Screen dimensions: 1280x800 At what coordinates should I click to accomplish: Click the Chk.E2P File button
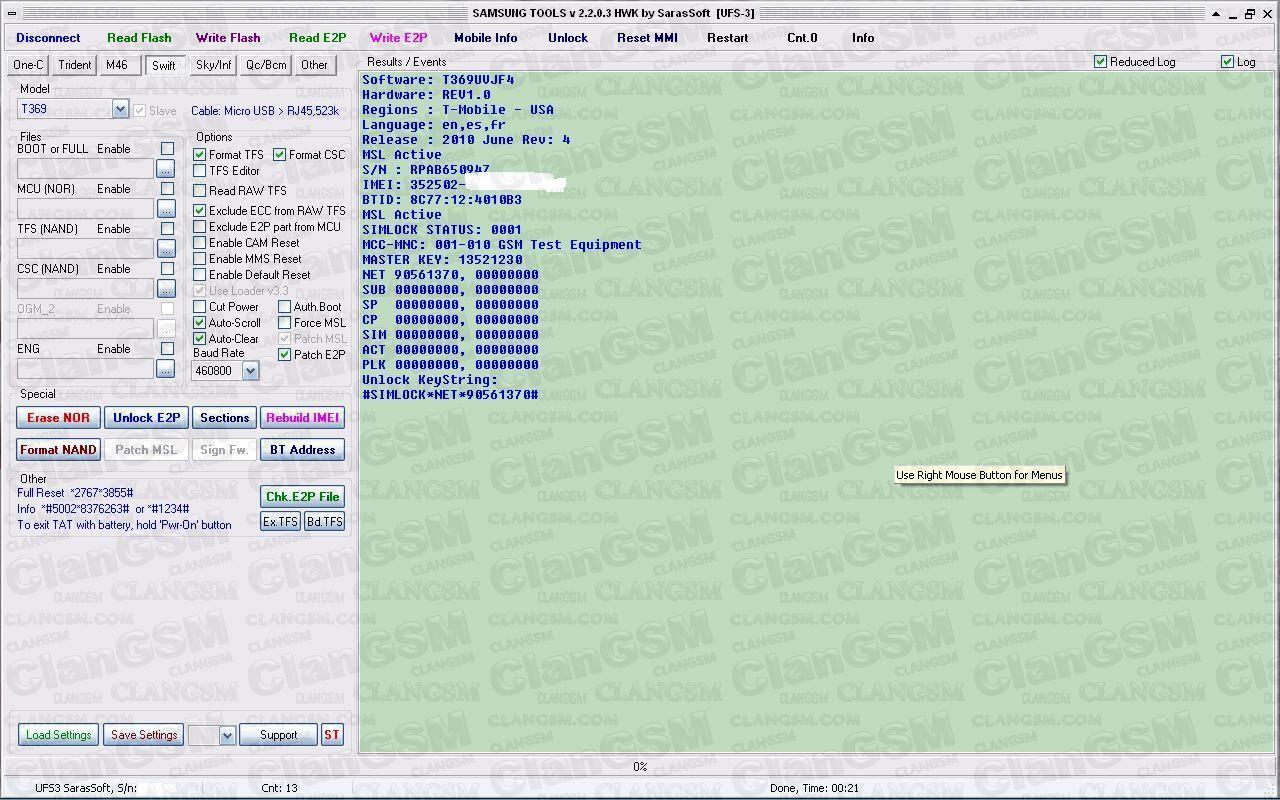click(x=302, y=497)
